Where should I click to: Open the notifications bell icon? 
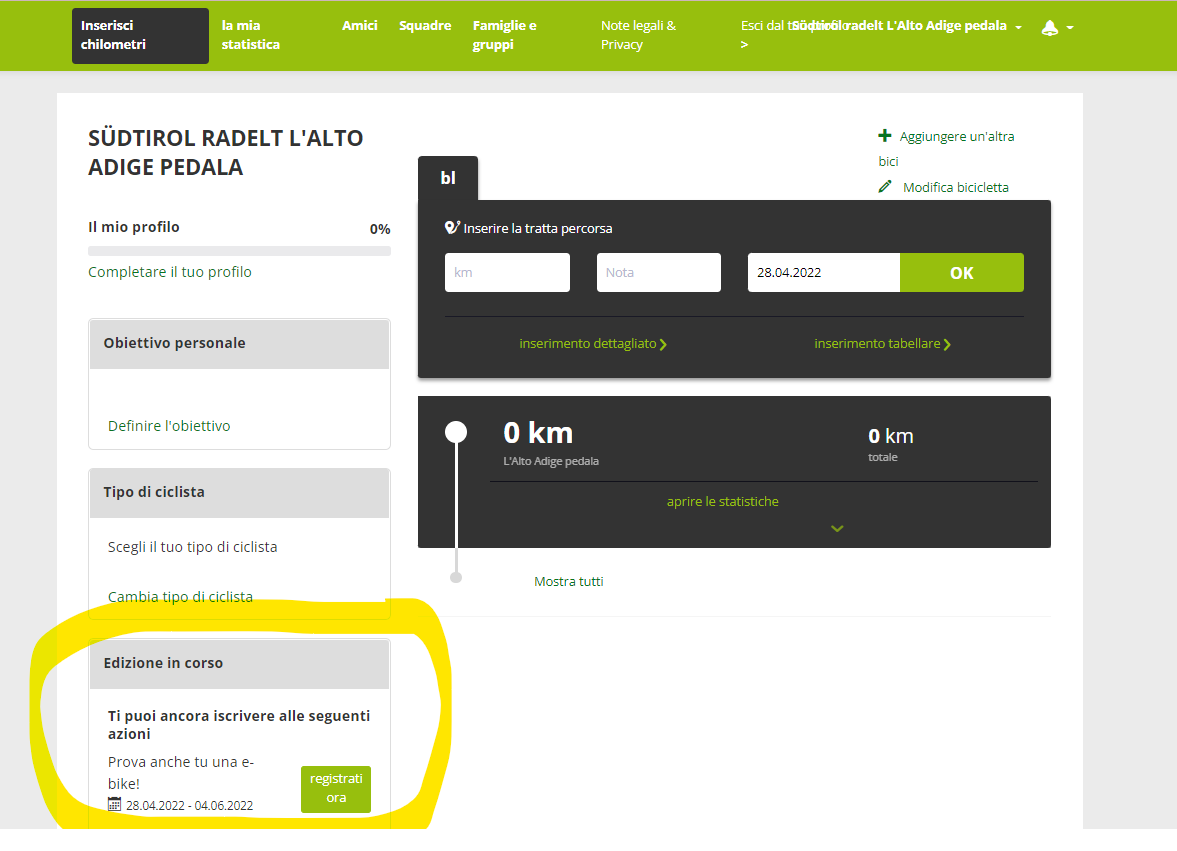click(1049, 28)
